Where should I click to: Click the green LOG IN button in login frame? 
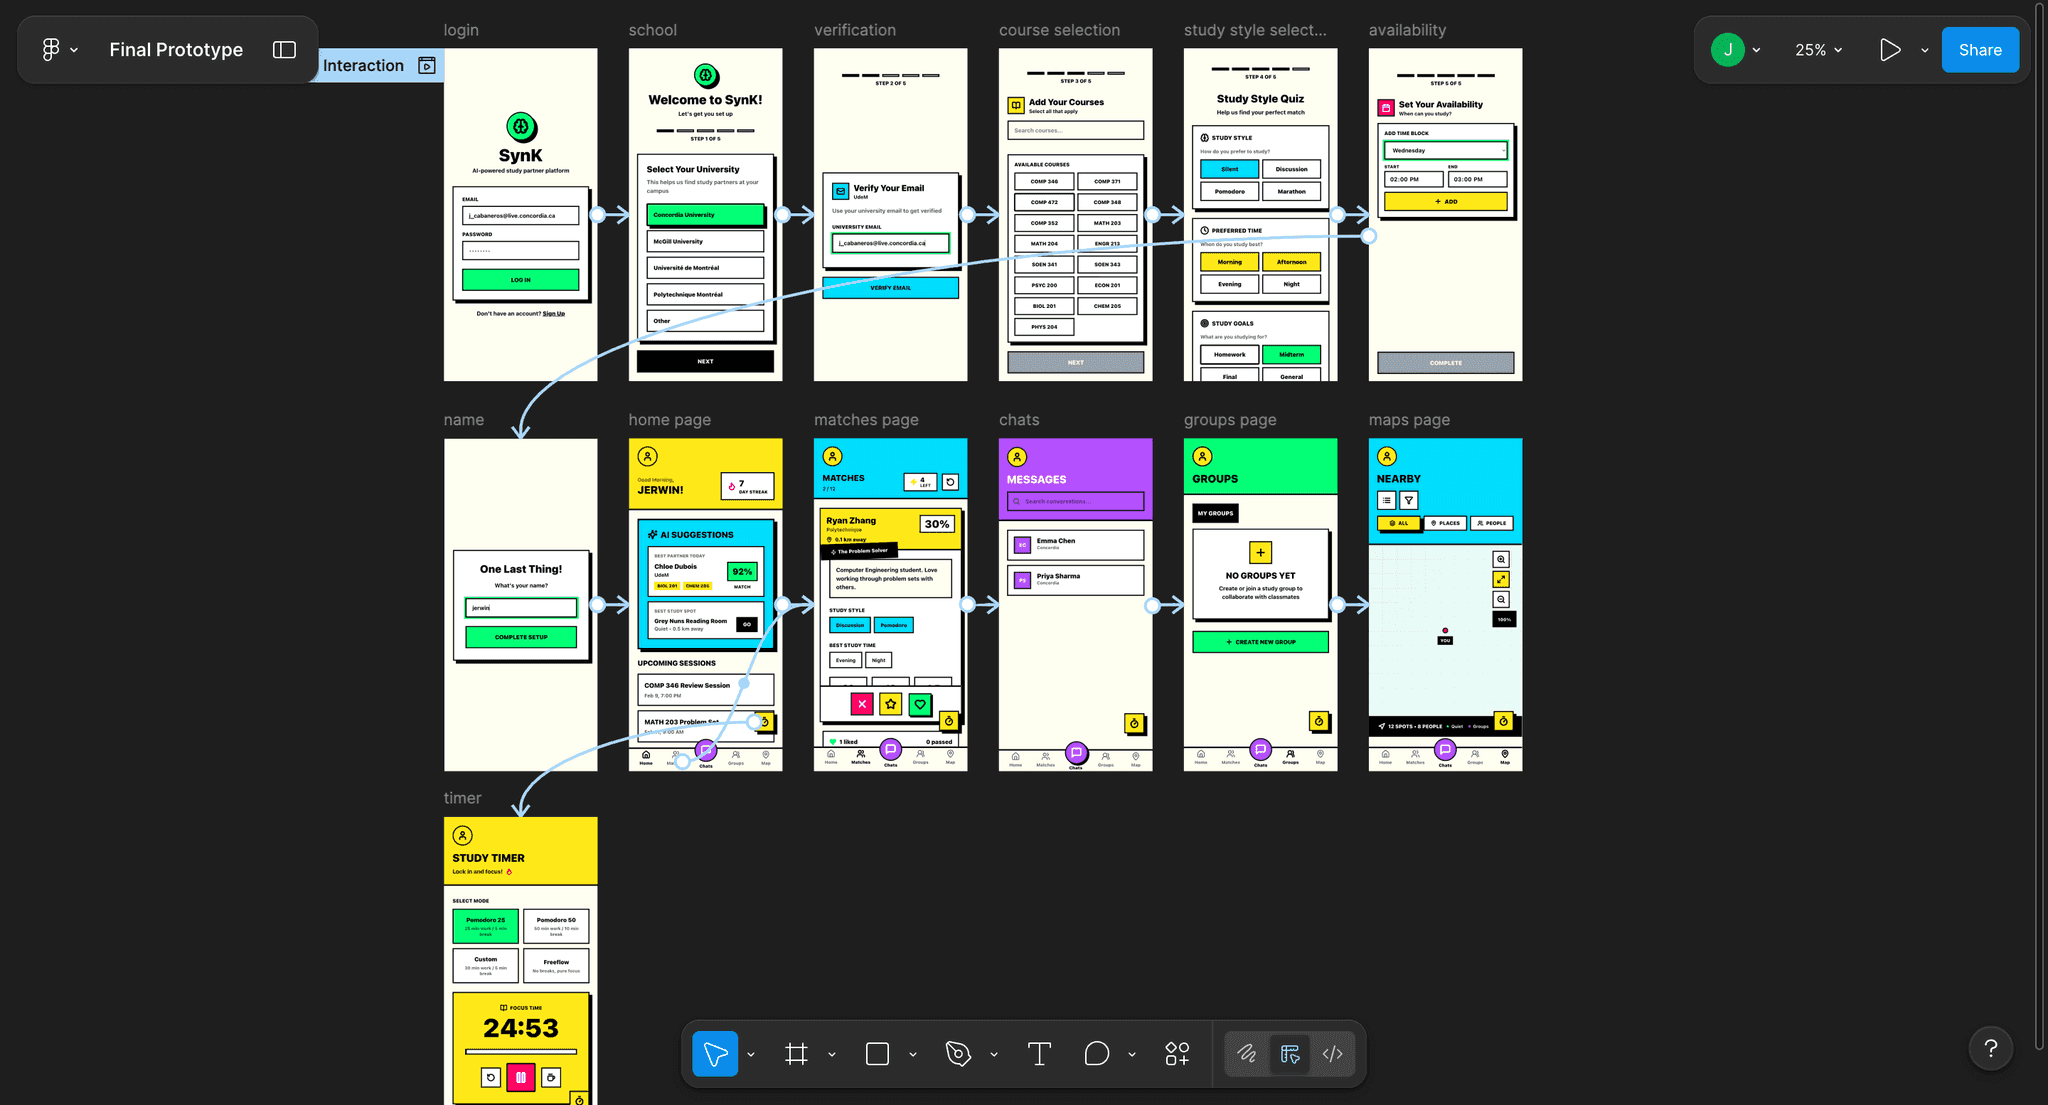point(520,280)
